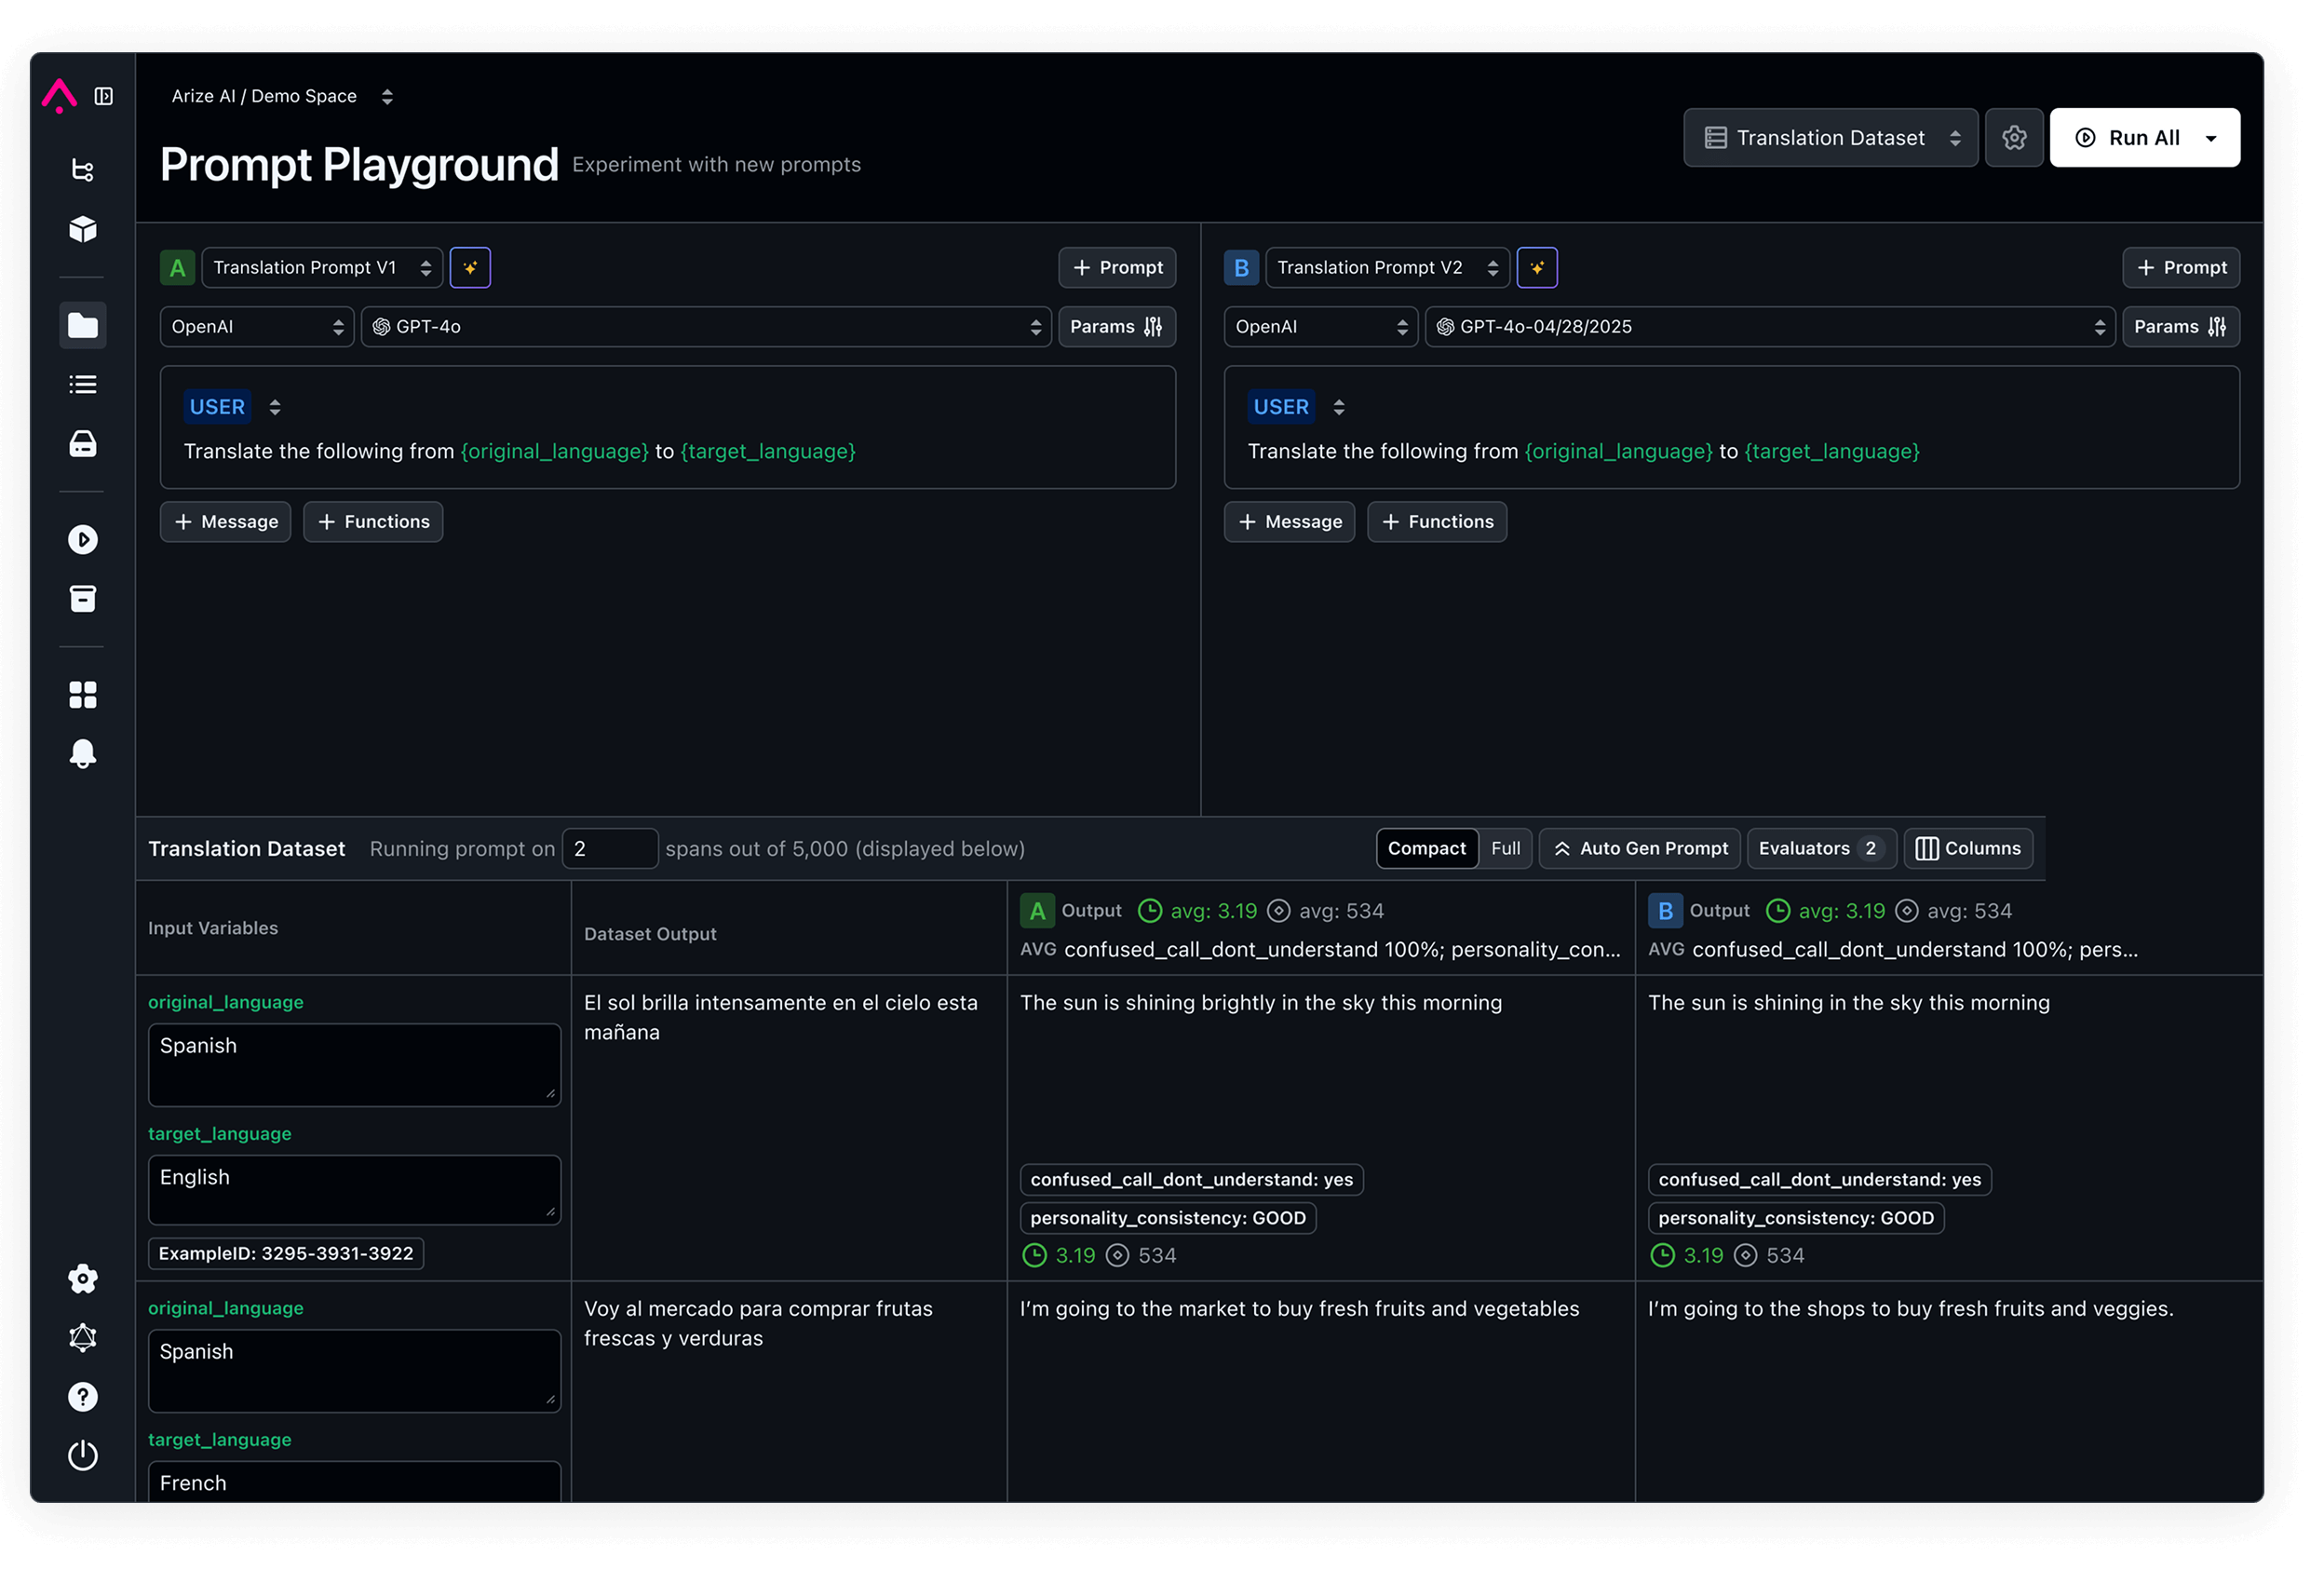Switch to Compact view

(1426, 849)
